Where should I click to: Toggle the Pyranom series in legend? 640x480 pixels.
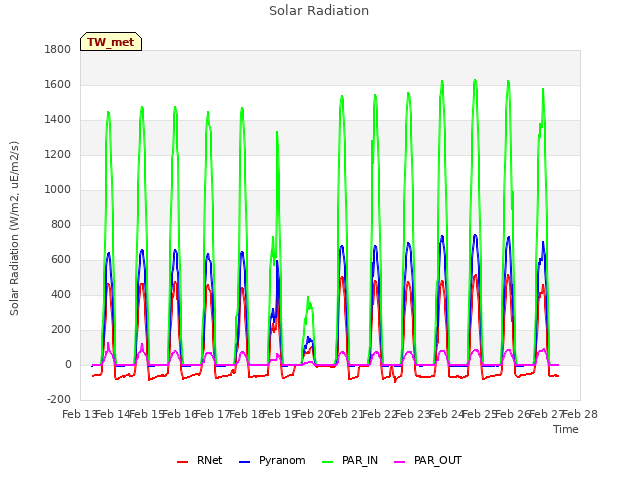pyautogui.click(x=272, y=461)
